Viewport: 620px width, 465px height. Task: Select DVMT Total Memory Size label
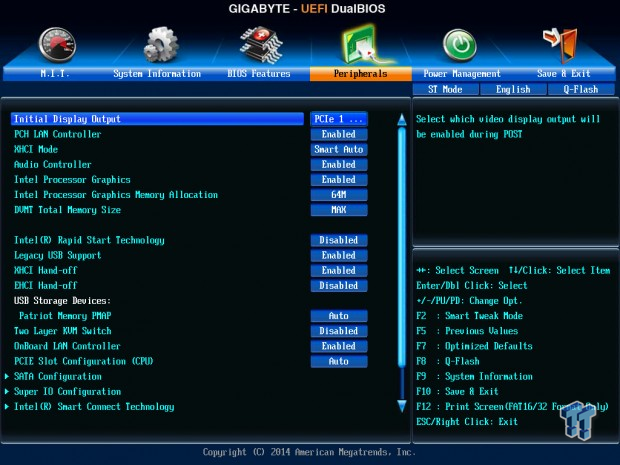point(67,210)
